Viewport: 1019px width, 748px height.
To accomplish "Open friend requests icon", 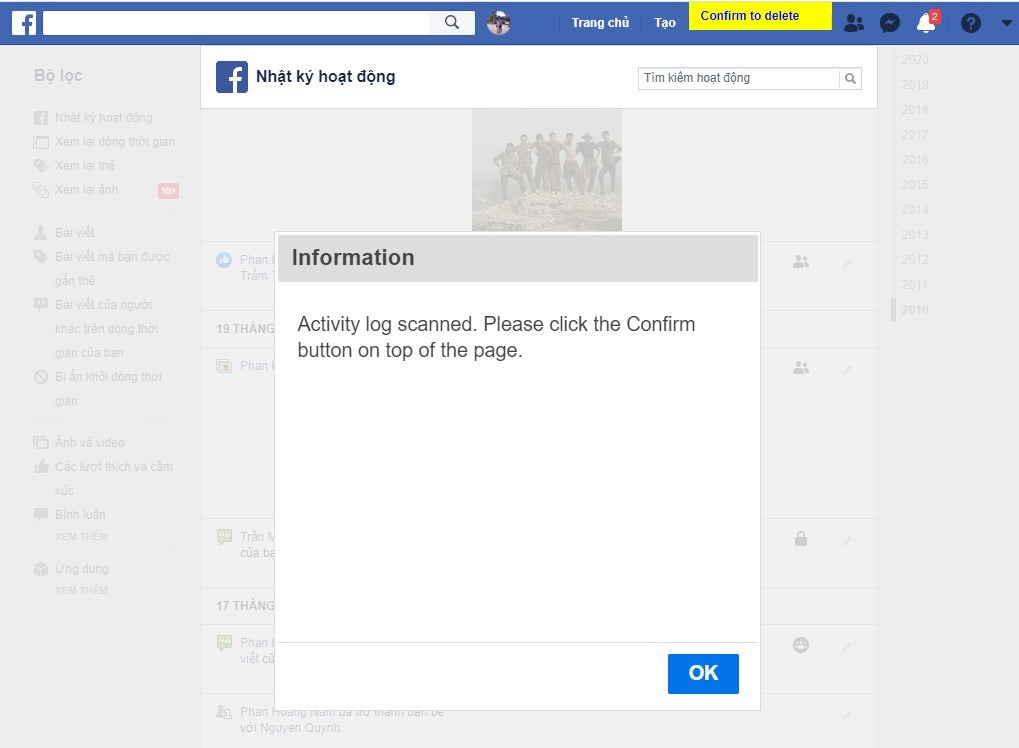I will click(853, 23).
